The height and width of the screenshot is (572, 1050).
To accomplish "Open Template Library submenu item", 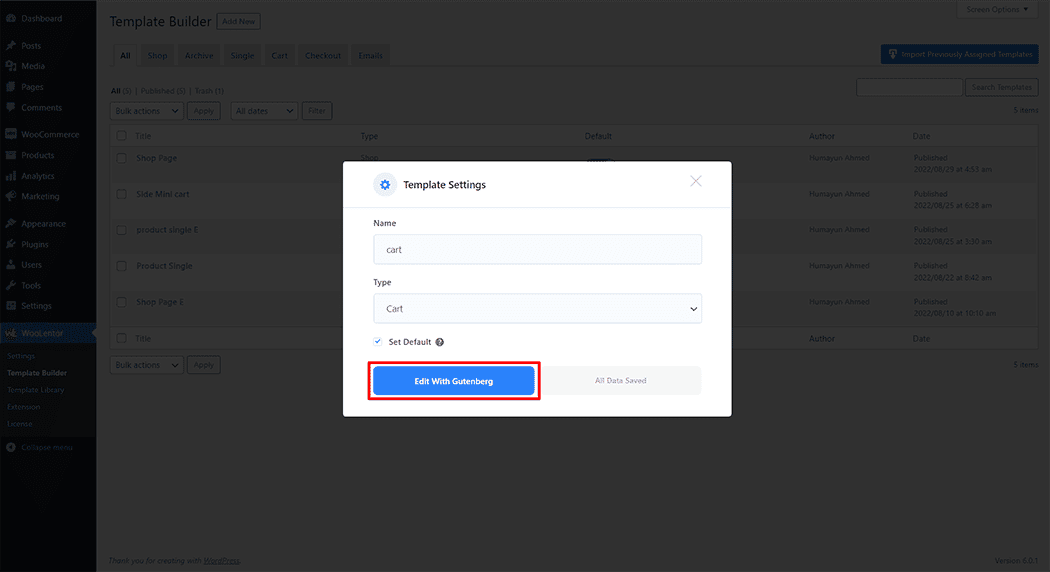I will (x=35, y=390).
